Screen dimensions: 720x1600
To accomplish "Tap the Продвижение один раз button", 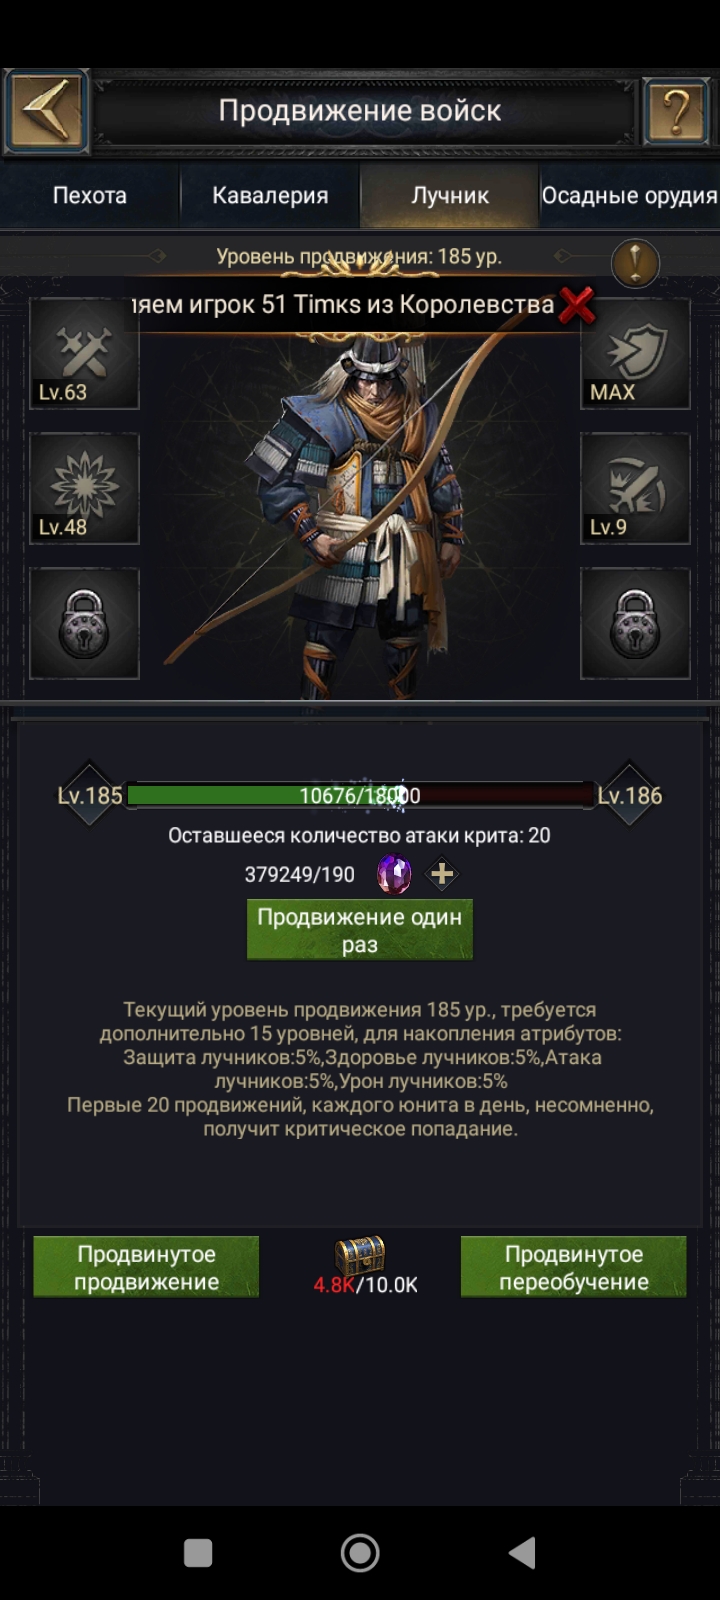I will pos(360,930).
